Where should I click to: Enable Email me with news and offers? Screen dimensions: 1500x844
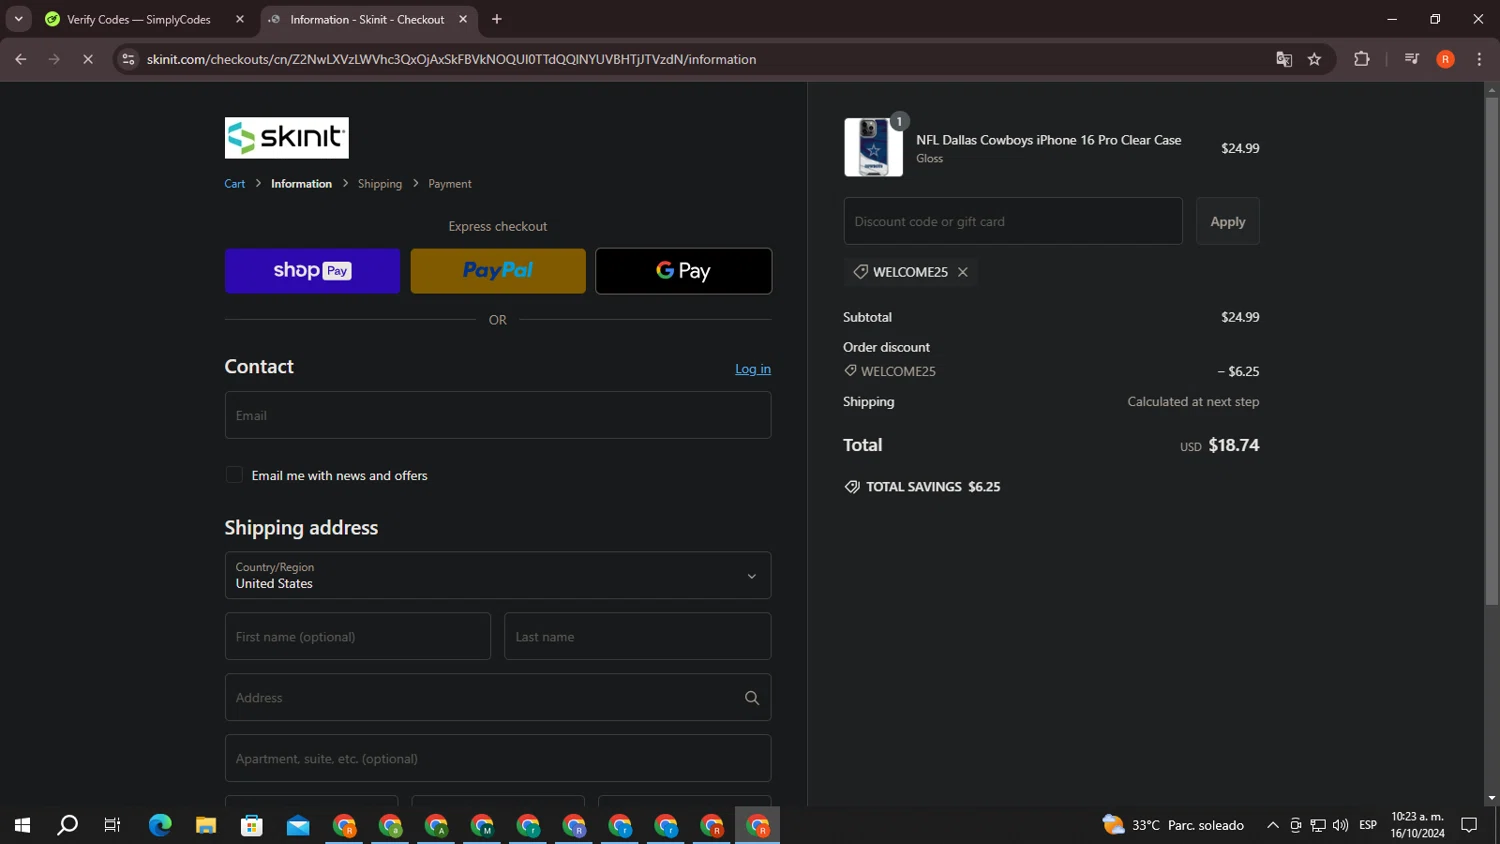[234, 475]
